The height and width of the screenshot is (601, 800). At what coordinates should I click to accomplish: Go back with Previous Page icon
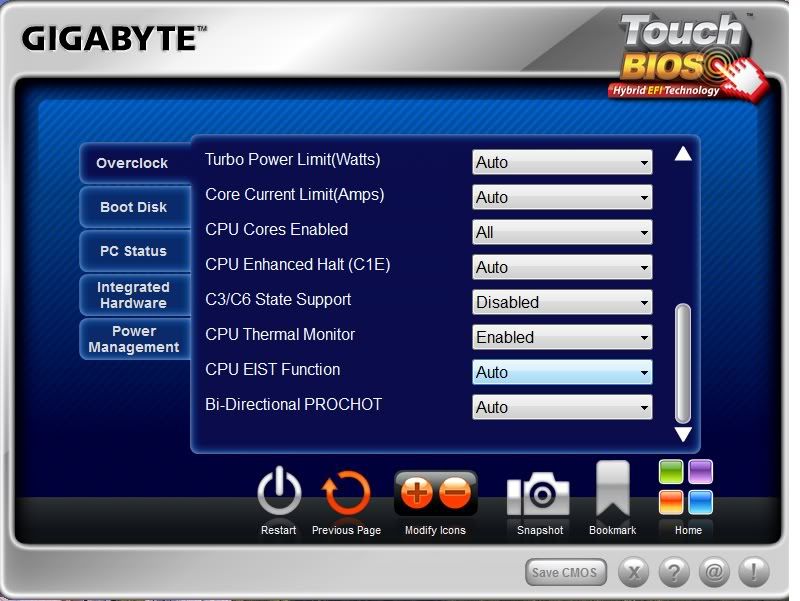point(346,493)
